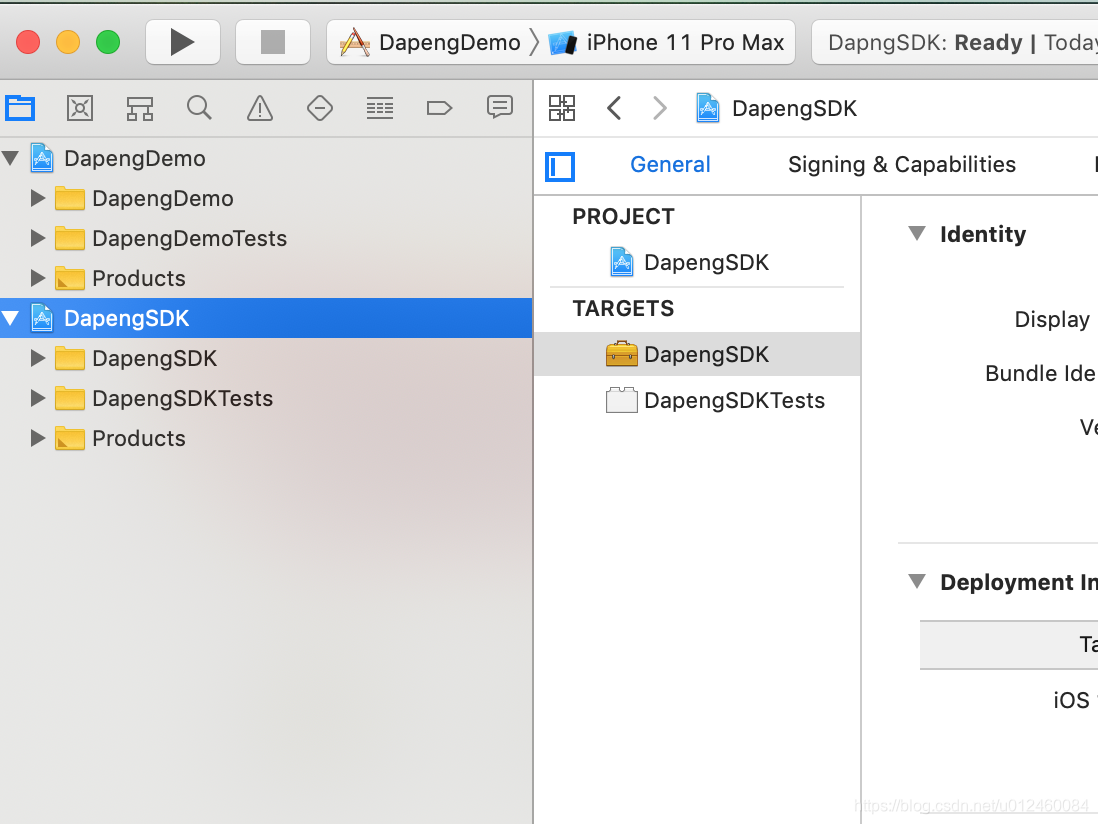
Task: Open the Test navigator
Action: pyautogui.click(x=320, y=109)
